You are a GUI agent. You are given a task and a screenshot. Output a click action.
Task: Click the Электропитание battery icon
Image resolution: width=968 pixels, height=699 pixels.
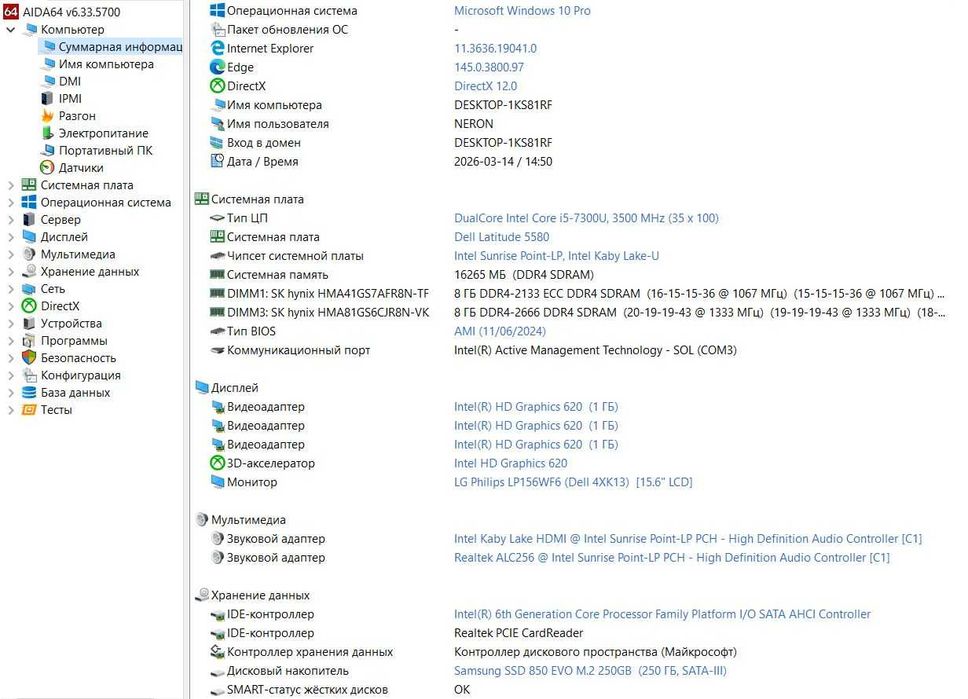48,133
